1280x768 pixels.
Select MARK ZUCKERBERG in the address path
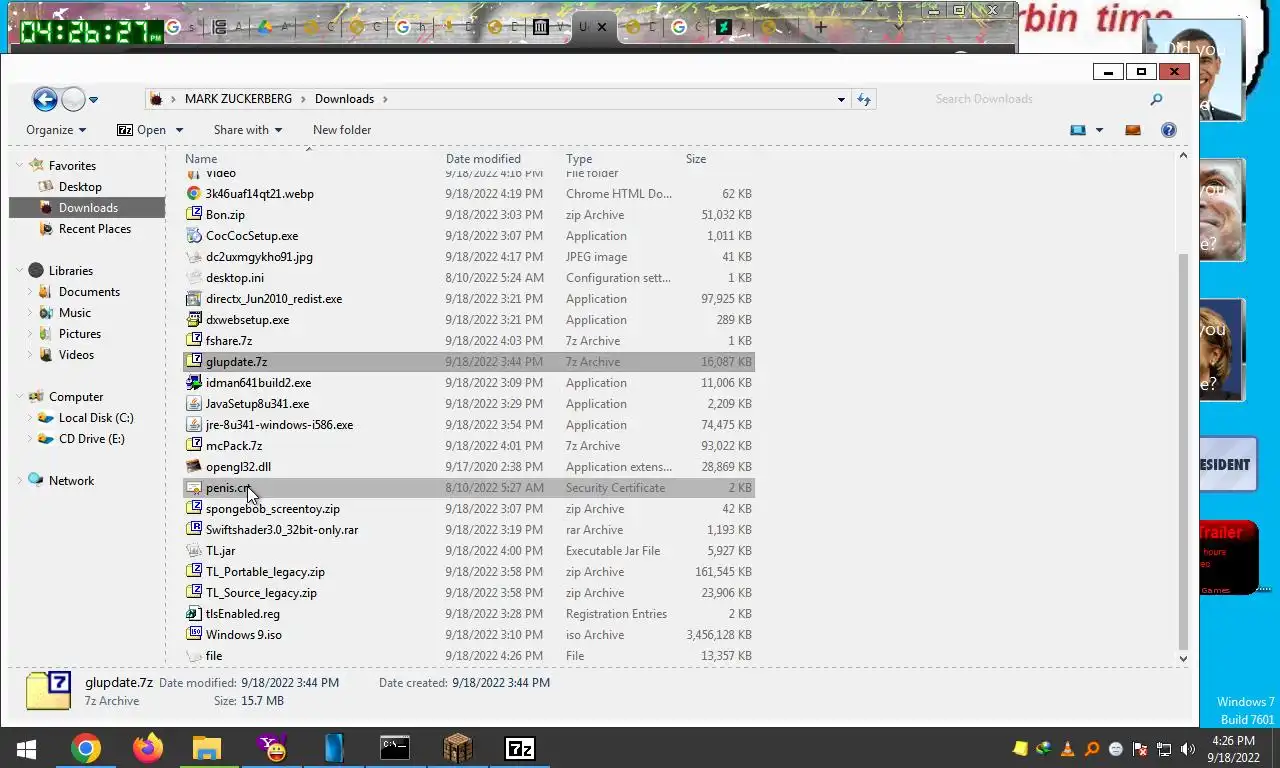pos(238,99)
